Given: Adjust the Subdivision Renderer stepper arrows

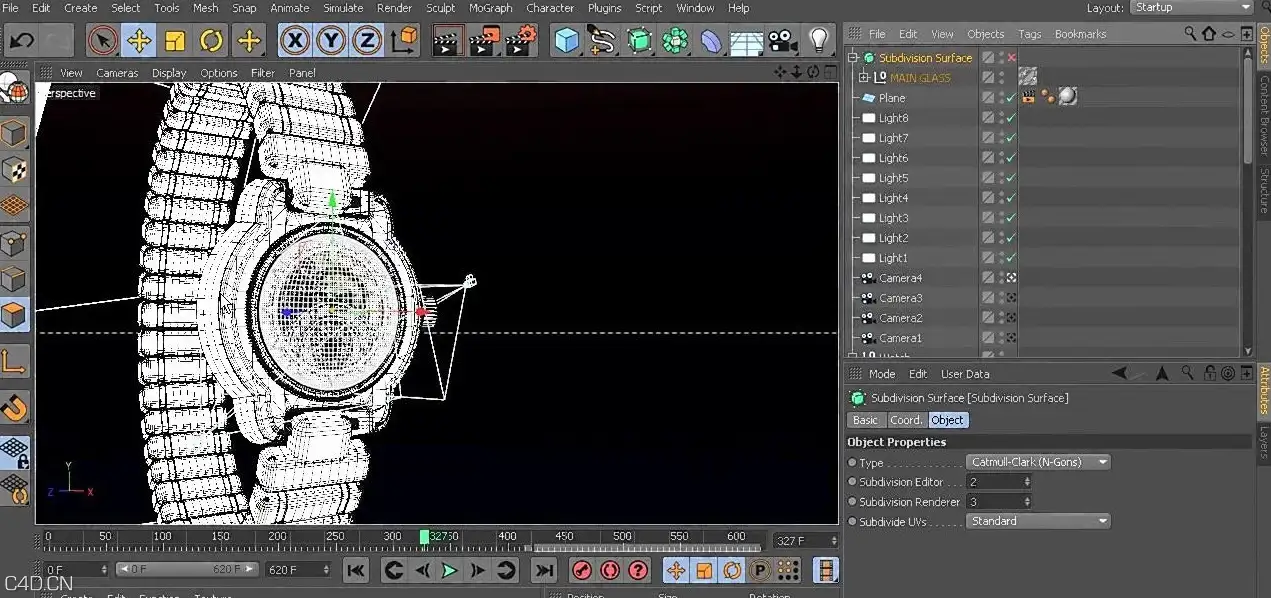Looking at the screenshot, I should coord(1027,502).
